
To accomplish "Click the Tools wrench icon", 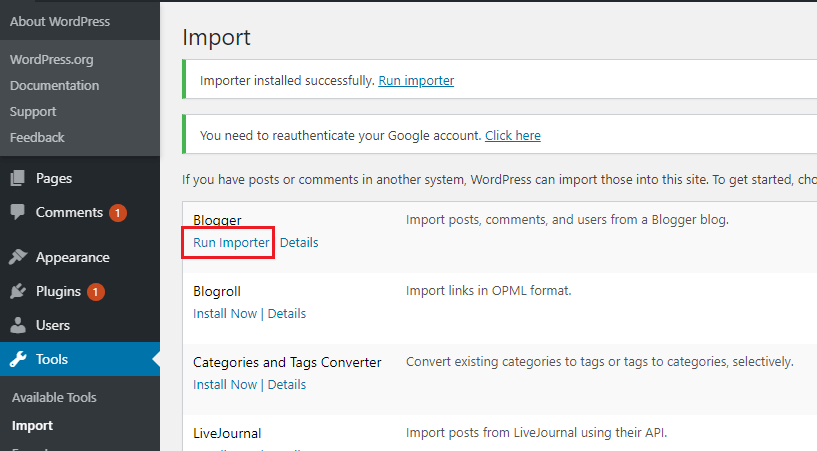I will tap(18, 359).
